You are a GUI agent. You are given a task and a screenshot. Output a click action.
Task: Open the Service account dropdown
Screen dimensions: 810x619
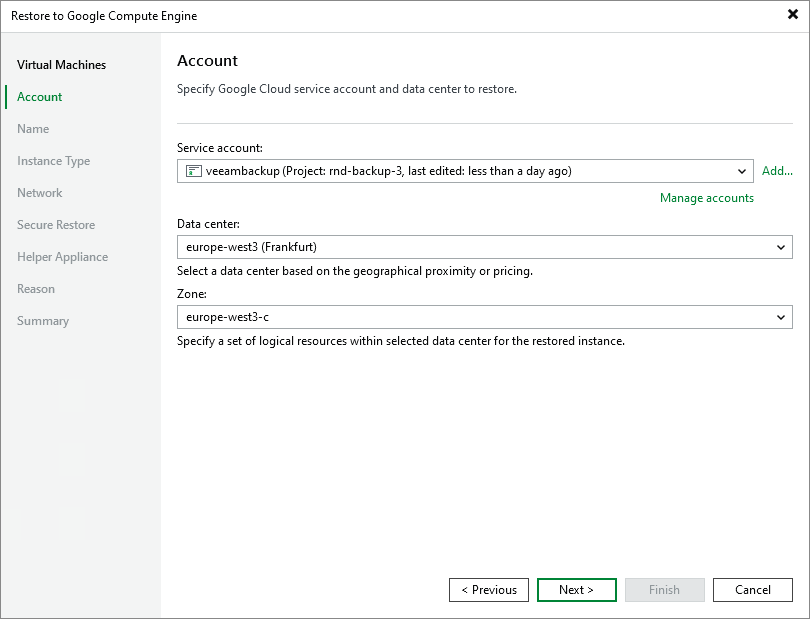tap(743, 171)
